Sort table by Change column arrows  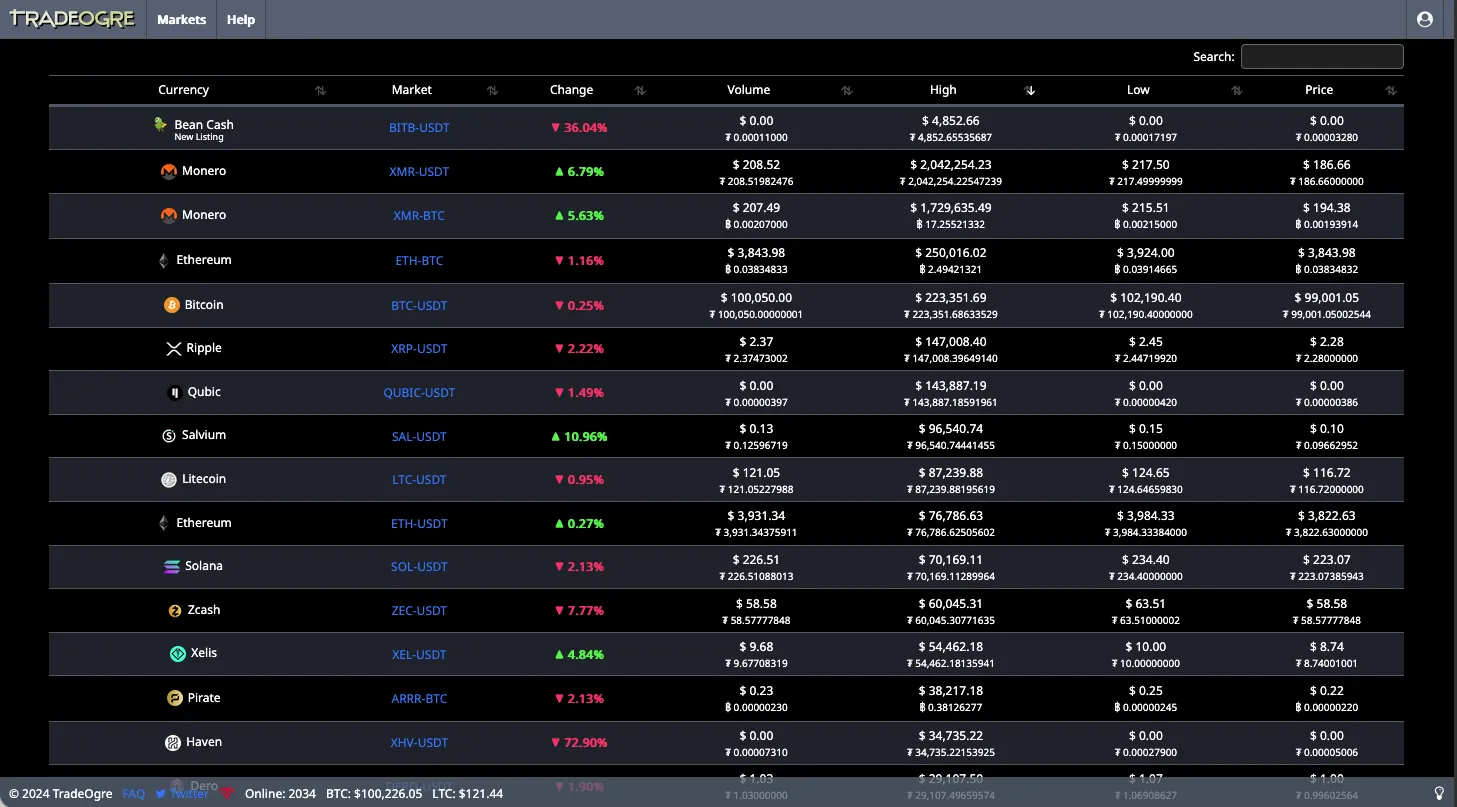coord(640,91)
